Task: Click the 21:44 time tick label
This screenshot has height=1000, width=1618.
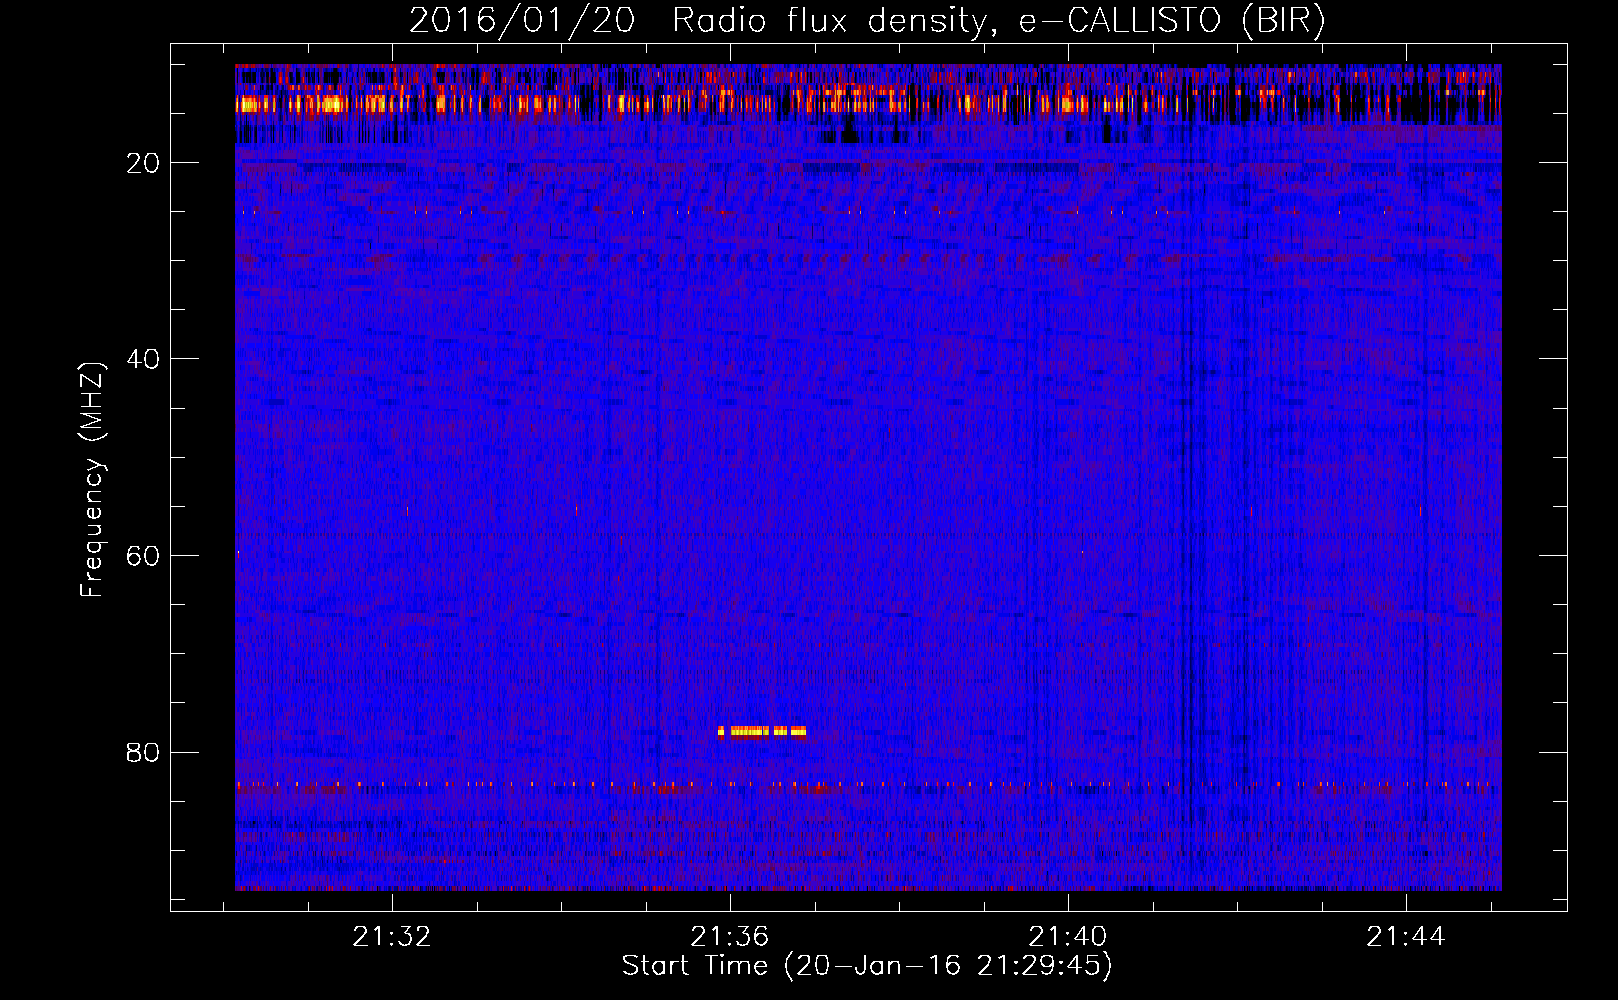Action: 1406,936
